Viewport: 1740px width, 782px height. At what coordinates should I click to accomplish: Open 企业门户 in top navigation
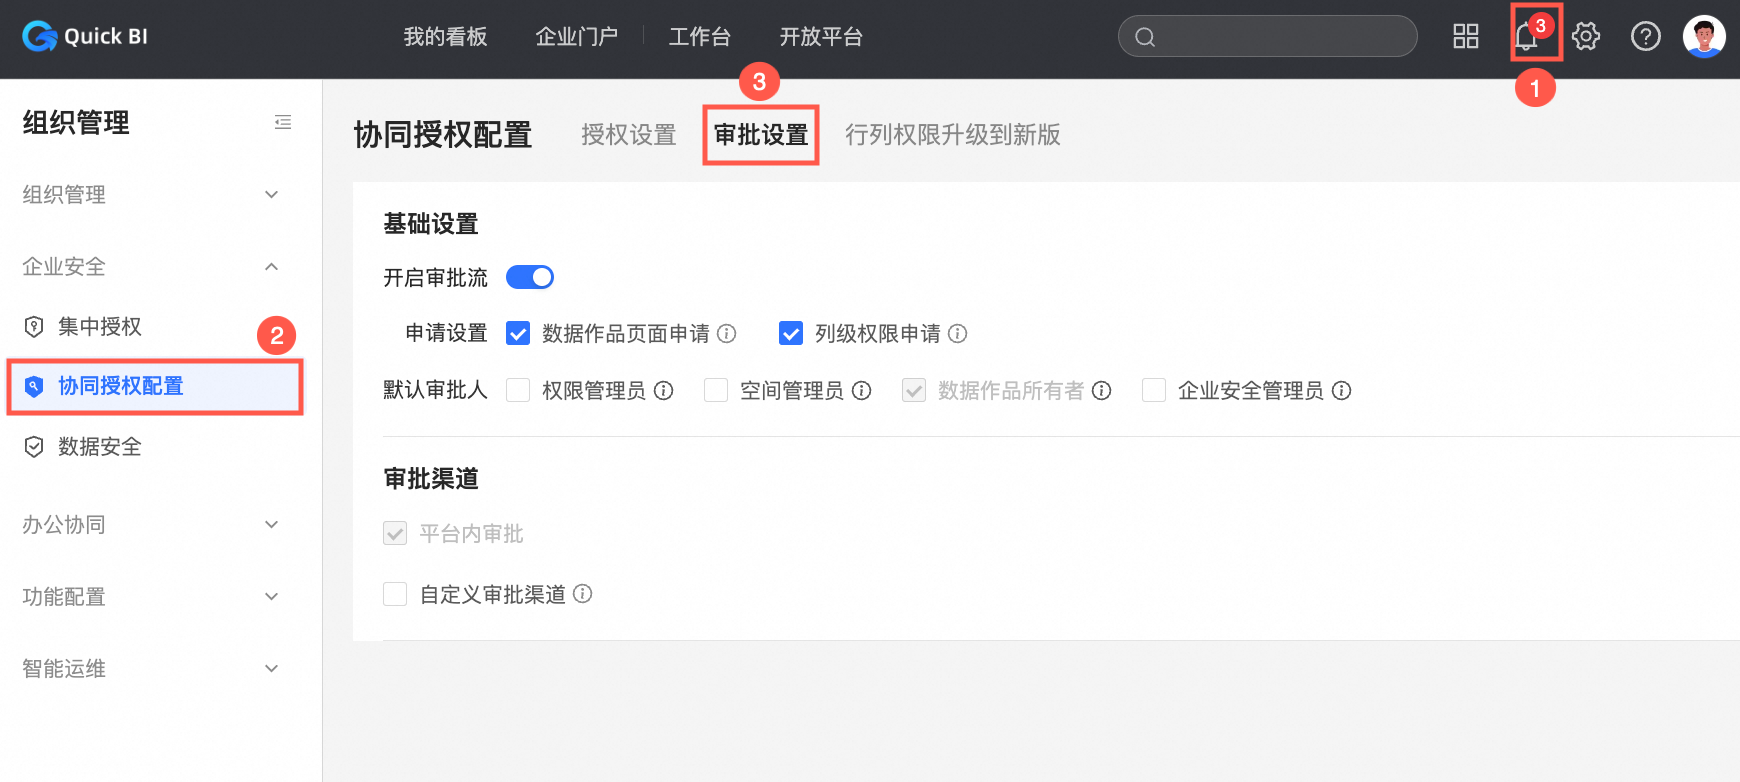coord(577,37)
